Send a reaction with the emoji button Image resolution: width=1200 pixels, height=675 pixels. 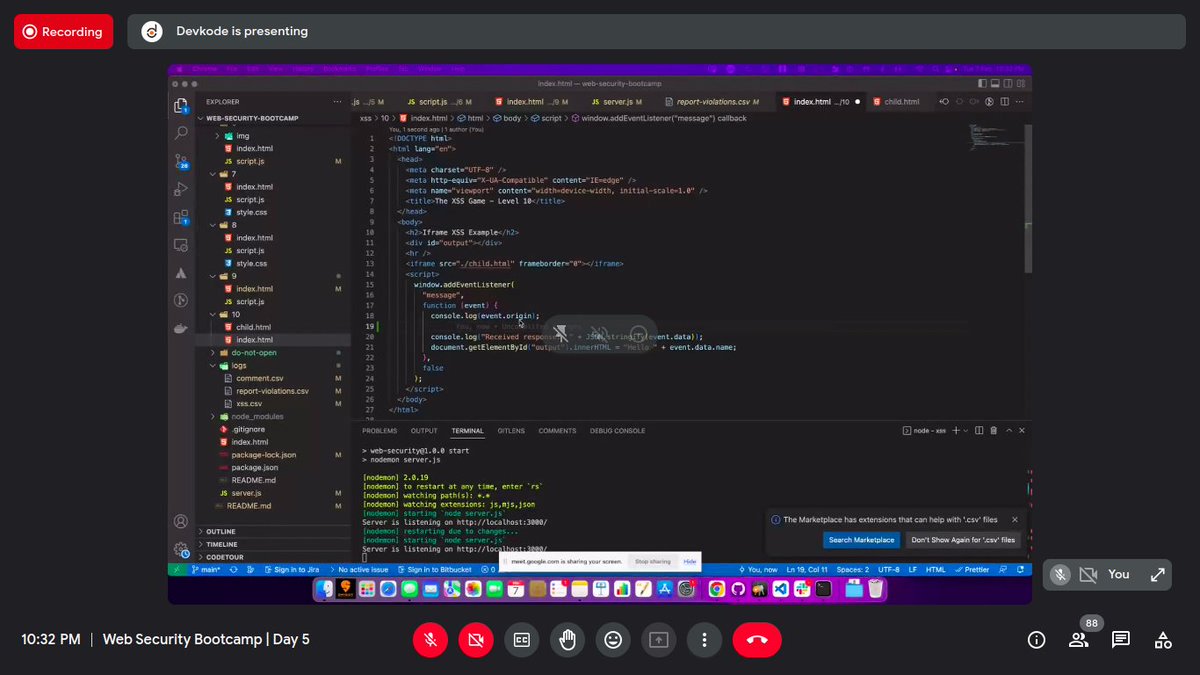pyautogui.click(x=612, y=640)
